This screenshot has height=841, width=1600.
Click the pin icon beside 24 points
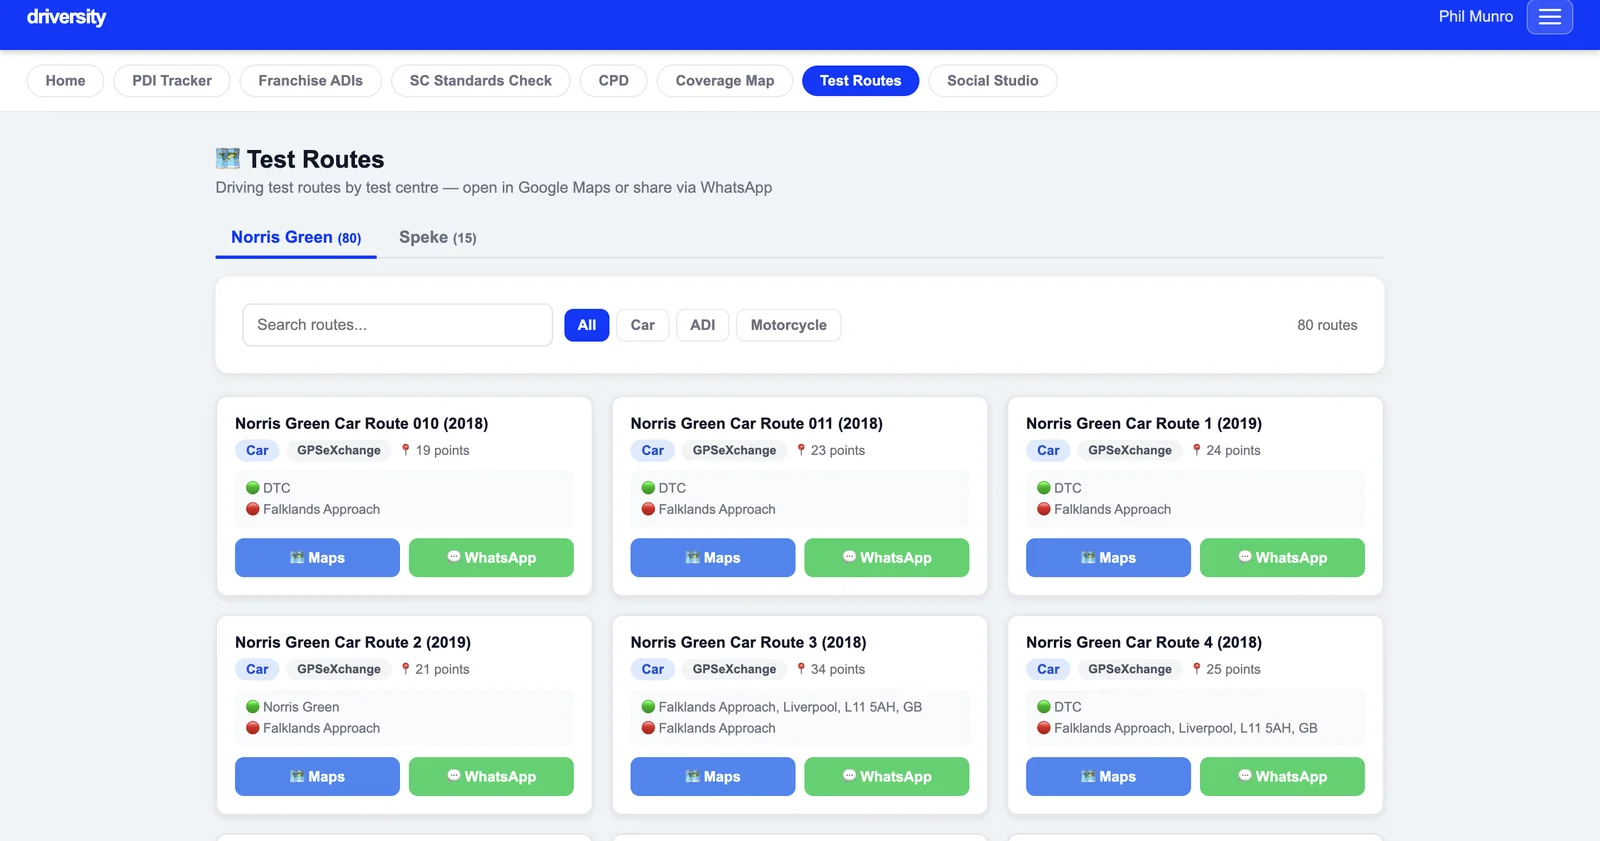click(1196, 451)
